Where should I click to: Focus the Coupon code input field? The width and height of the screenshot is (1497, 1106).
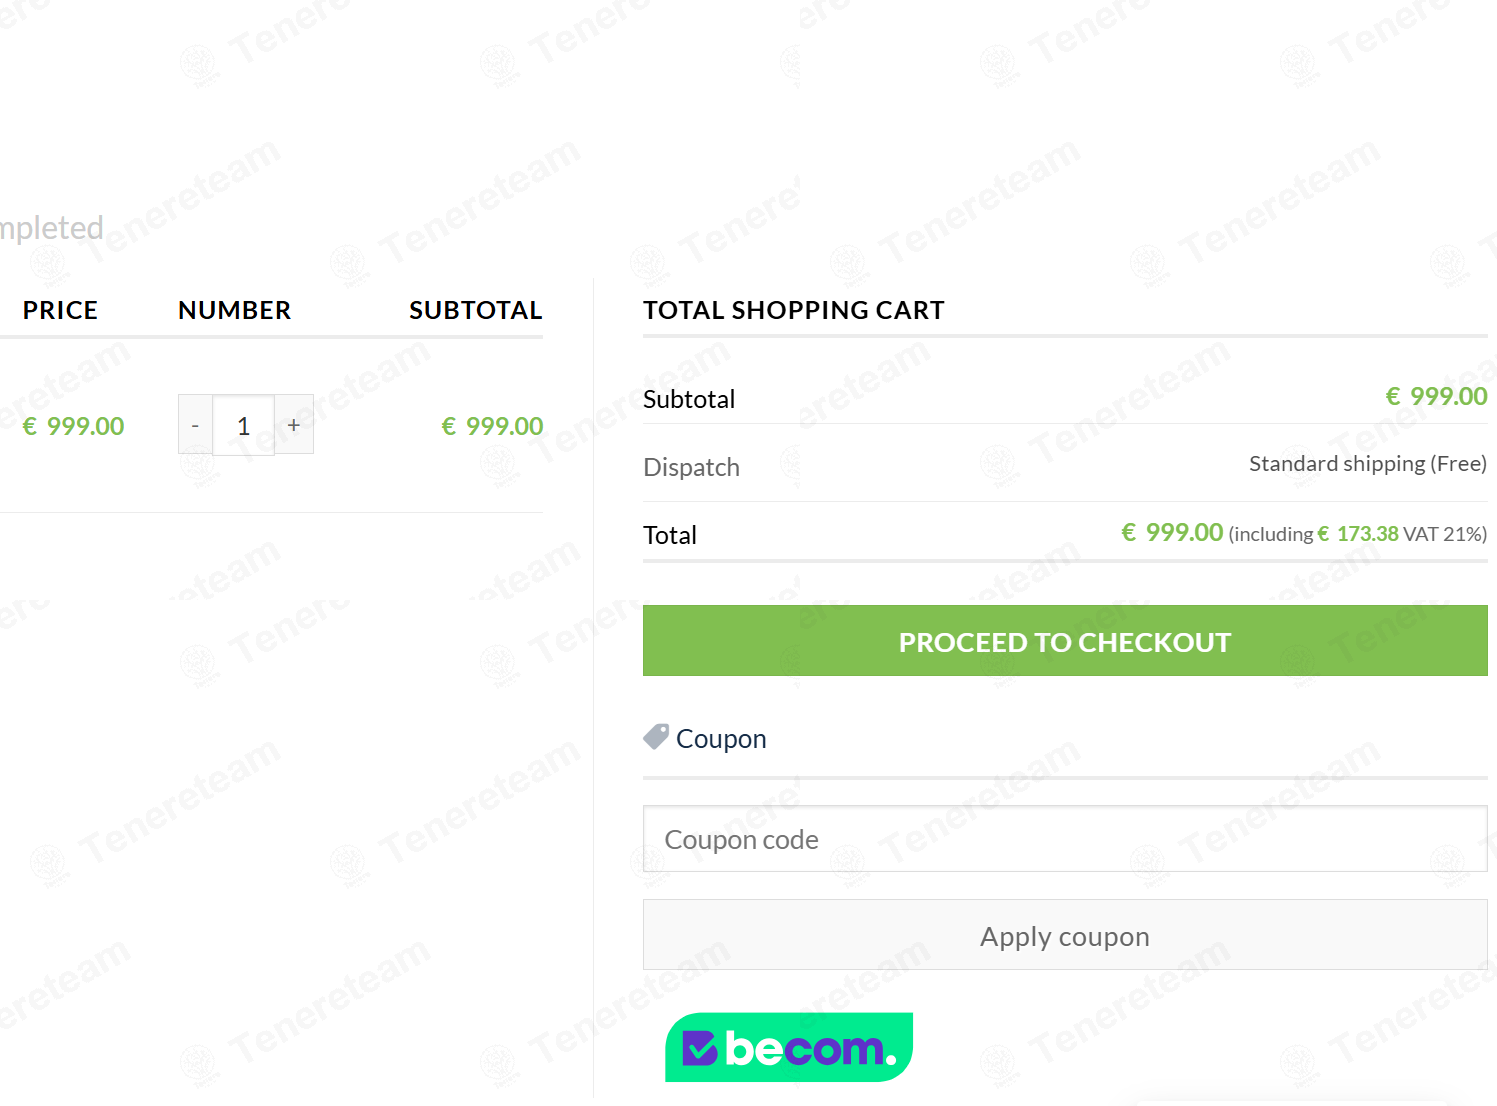[x=1065, y=839]
